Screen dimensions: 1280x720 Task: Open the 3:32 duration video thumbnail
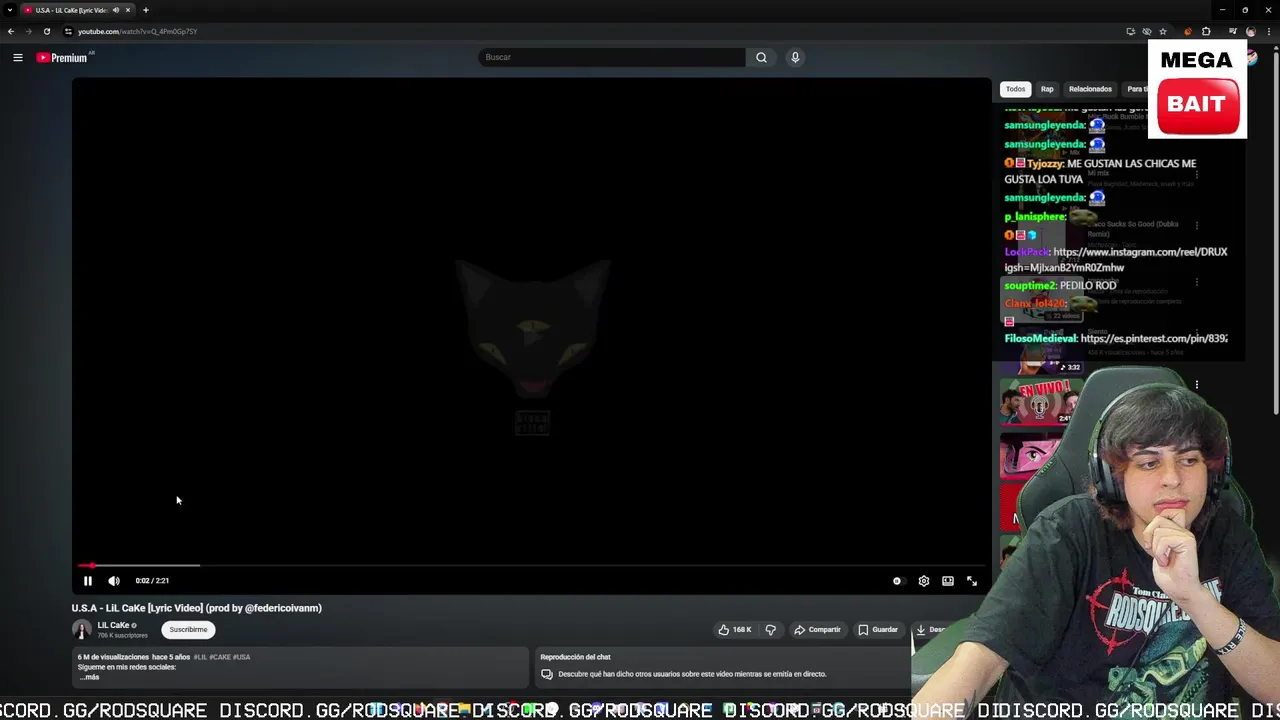pyautogui.click(x=1040, y=353)
